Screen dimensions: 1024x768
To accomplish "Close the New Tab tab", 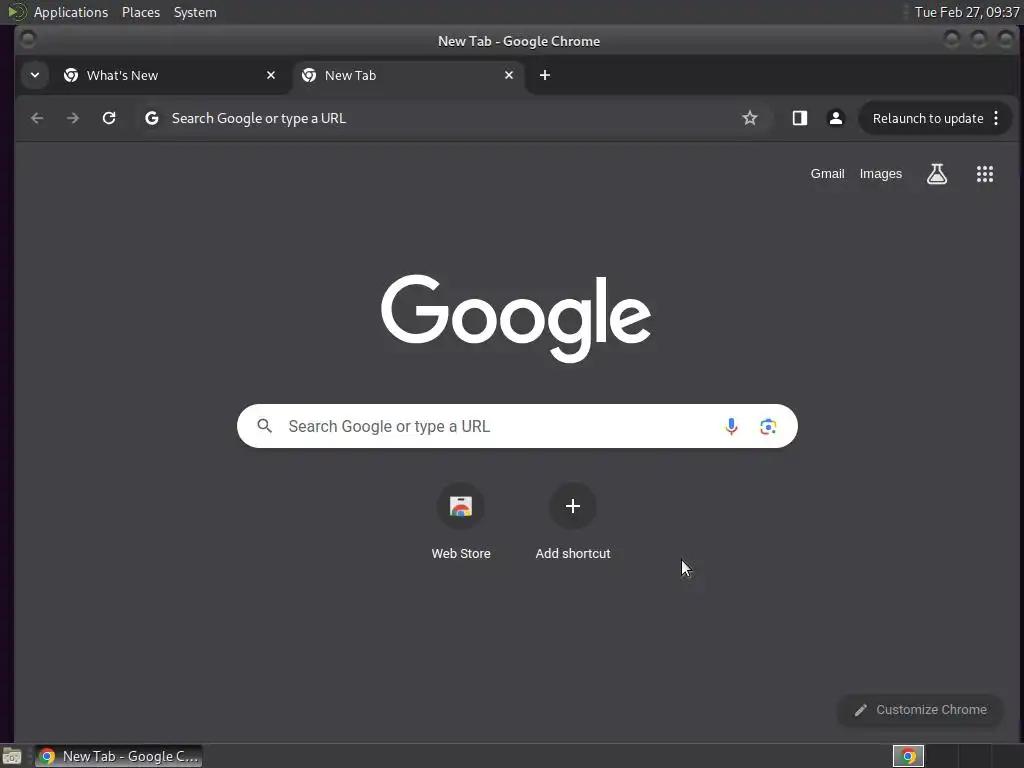I will pyautogui.click(x=509, y=75).
